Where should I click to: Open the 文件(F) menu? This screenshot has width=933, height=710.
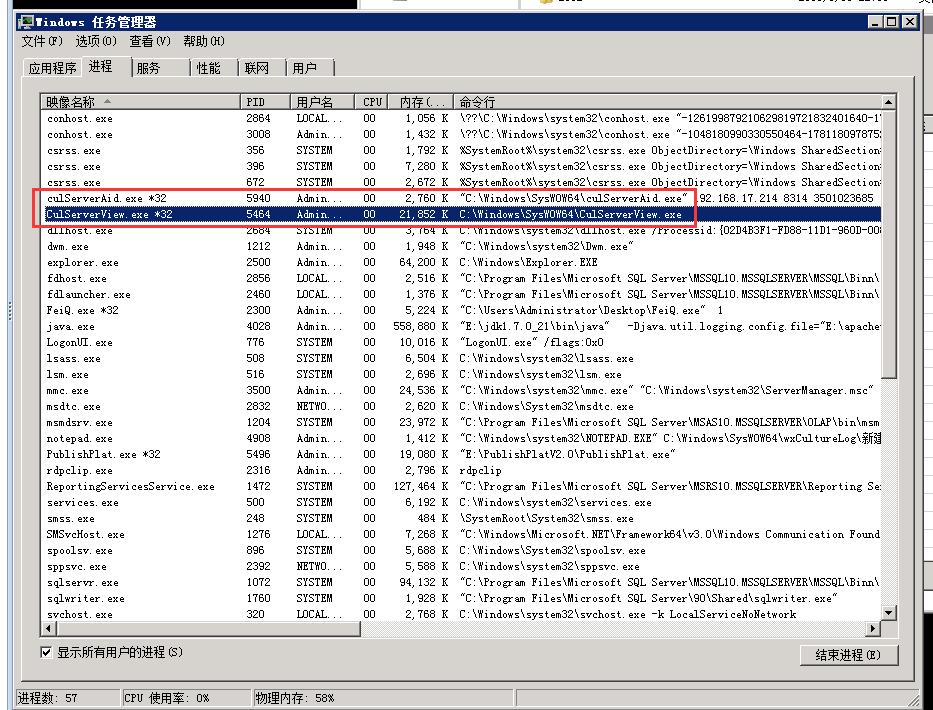point(42,41)
